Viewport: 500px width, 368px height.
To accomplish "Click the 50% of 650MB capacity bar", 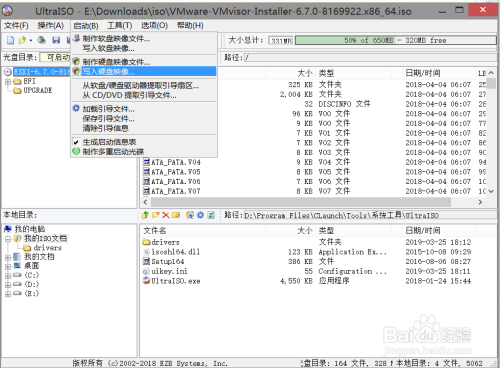I will click(396, 40).
